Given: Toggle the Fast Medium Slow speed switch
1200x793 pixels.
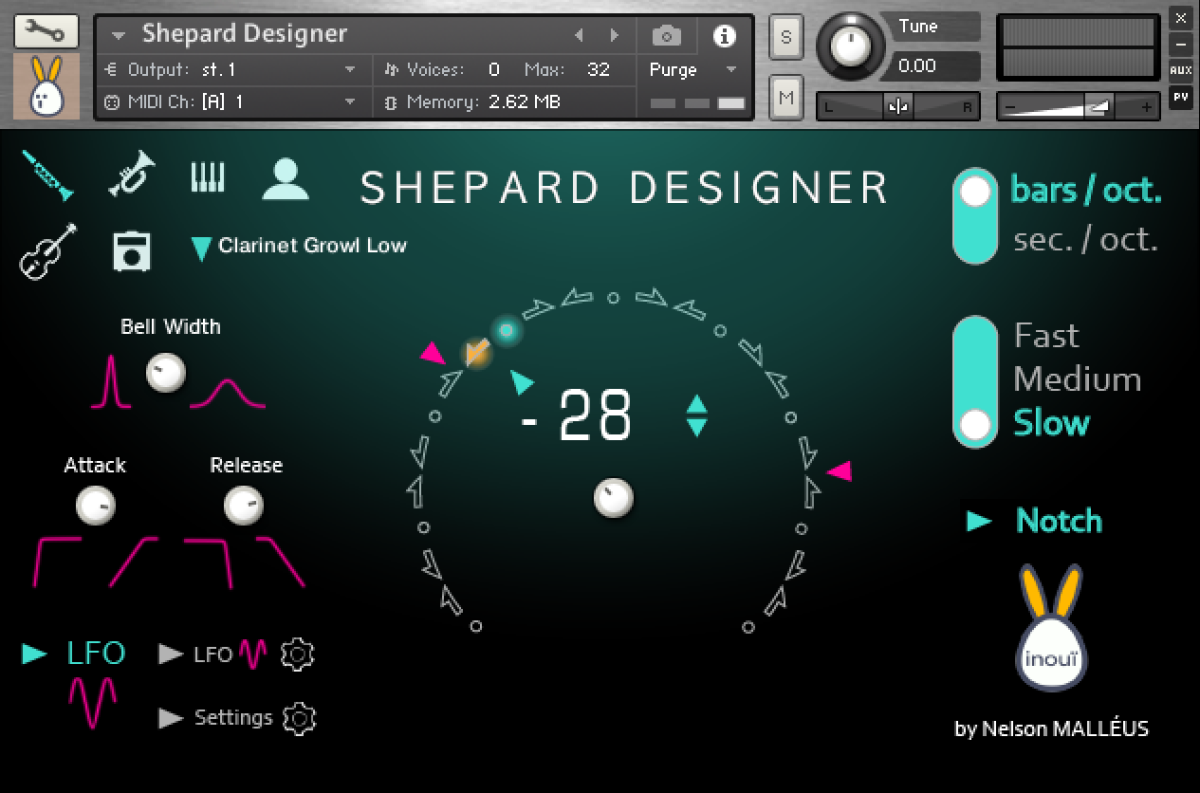Looking at the screenshot, I should coord(974,381).
